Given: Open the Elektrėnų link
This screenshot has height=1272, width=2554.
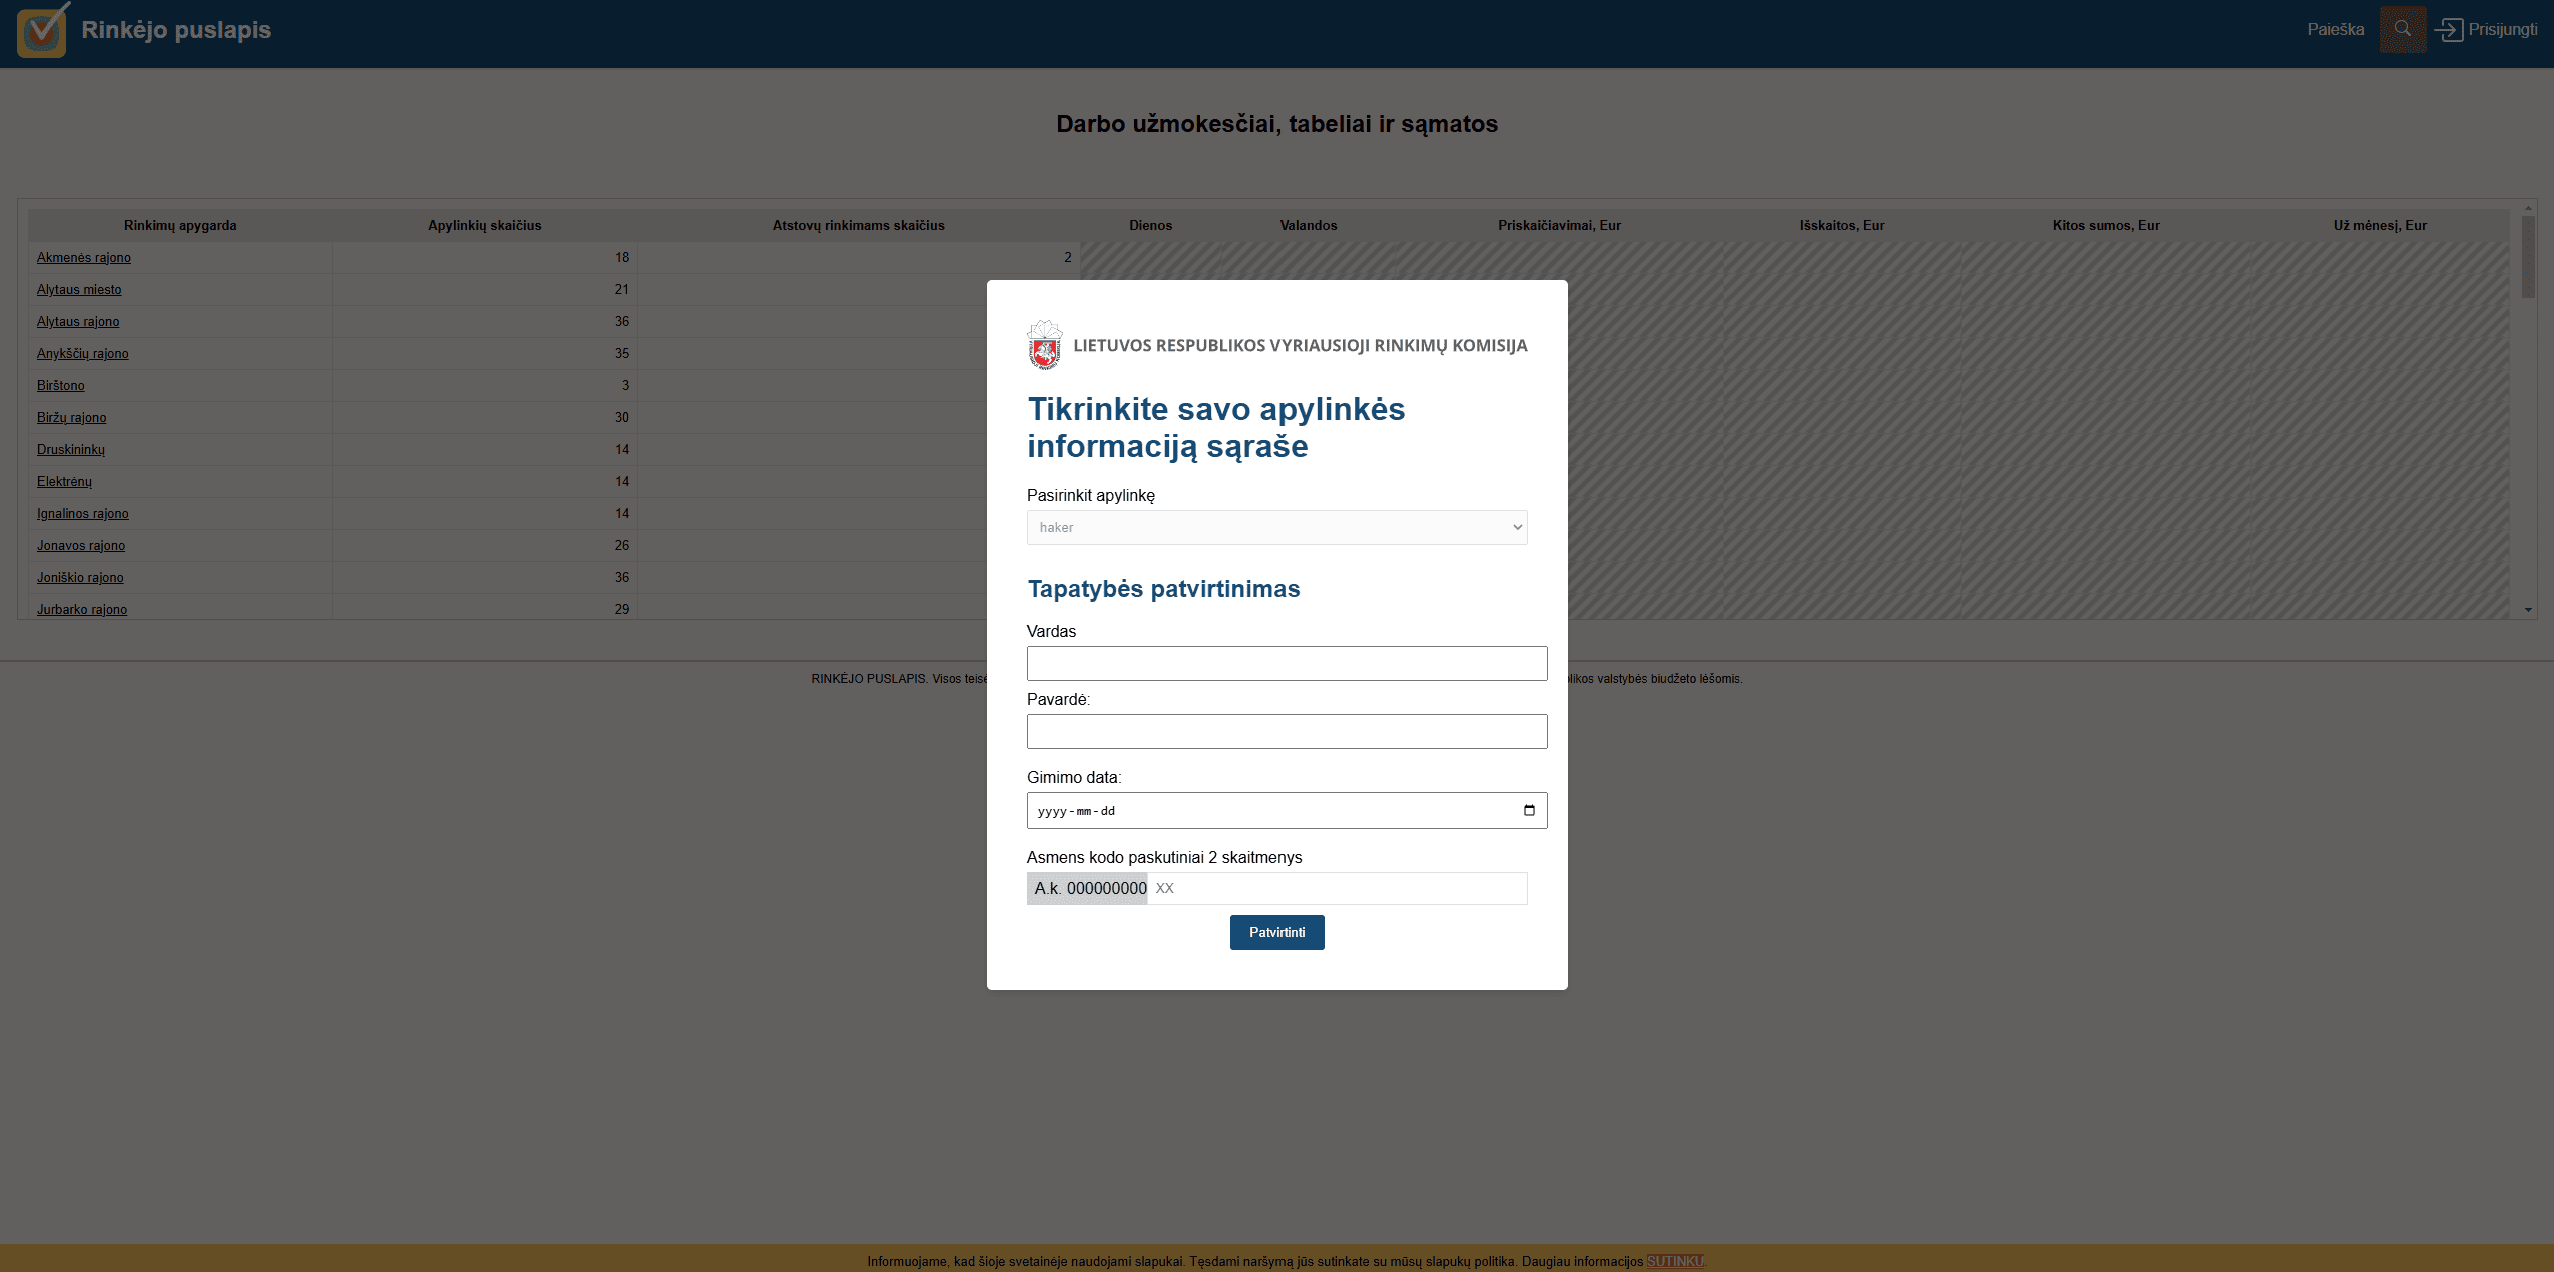Looking at the screenshot, I should (65, 481).
